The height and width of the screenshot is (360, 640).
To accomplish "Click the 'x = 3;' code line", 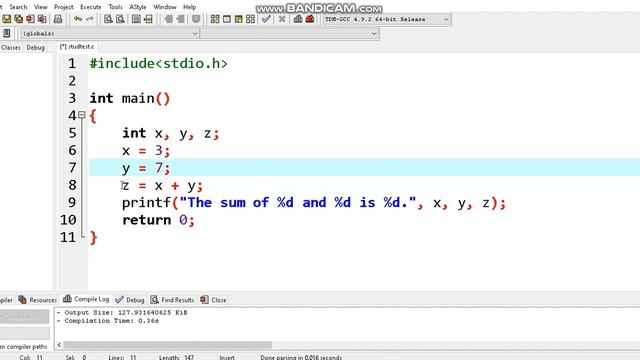I will click(146, 151).
